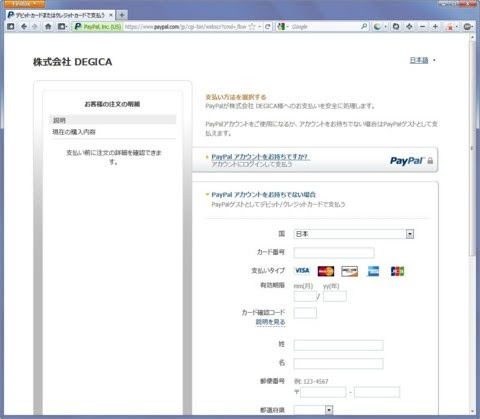
Task: Click the vertical page scrollbar
Action: coord(472,149)
